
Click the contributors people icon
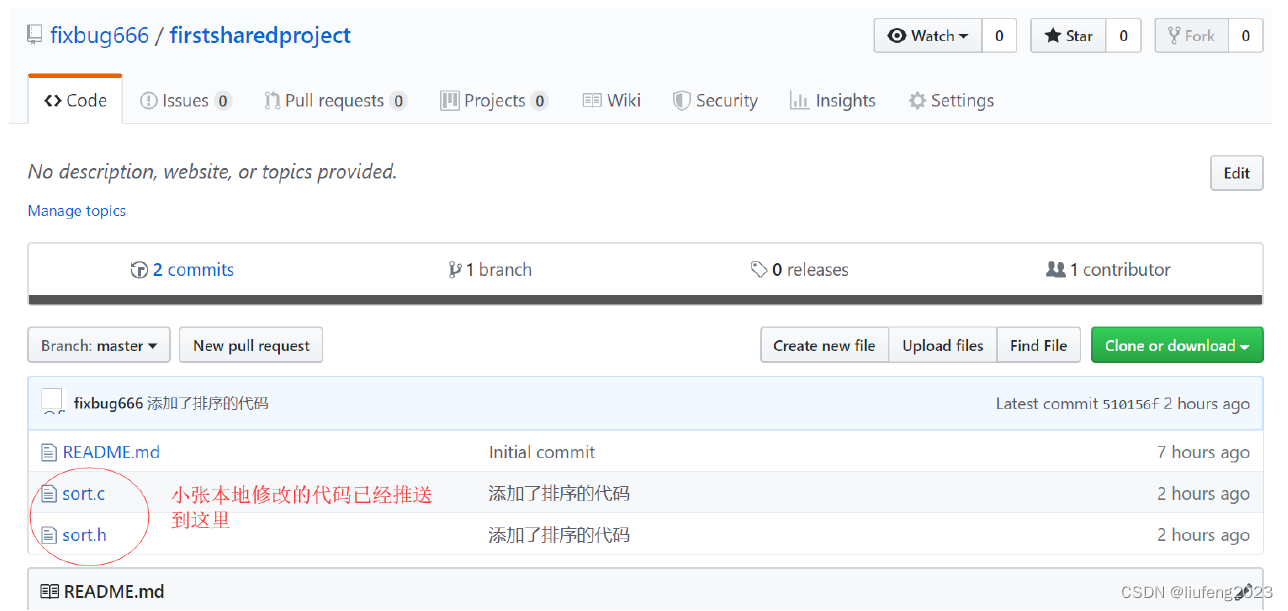[x=1055, y=270]
